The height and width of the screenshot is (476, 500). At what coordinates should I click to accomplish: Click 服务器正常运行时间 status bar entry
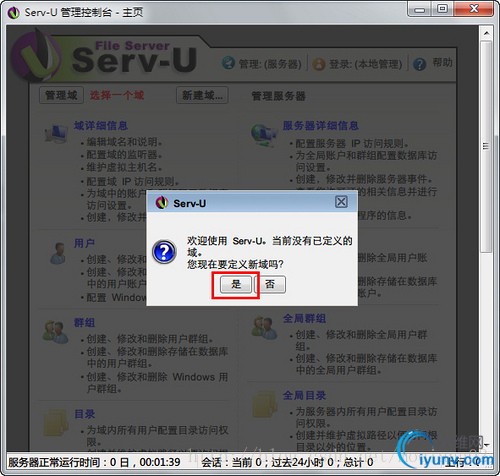coord(94,462)
